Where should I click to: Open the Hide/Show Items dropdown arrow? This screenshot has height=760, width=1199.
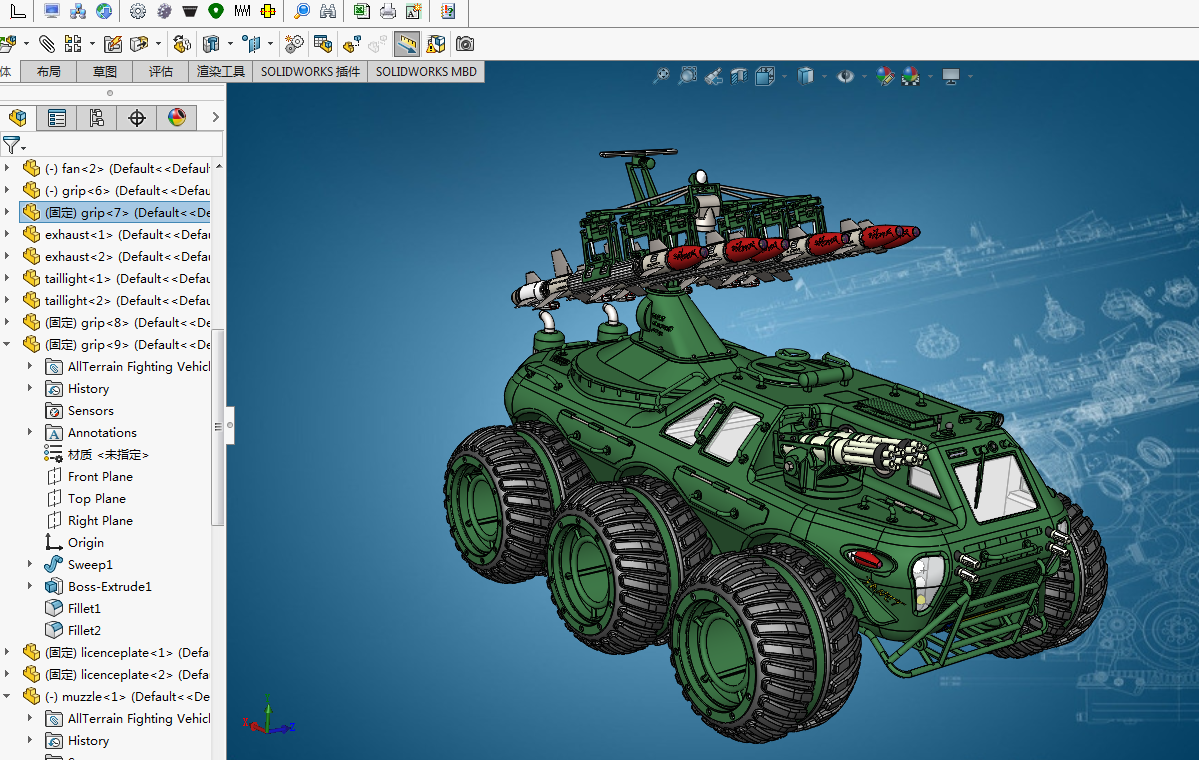click(x=864, y=76)
